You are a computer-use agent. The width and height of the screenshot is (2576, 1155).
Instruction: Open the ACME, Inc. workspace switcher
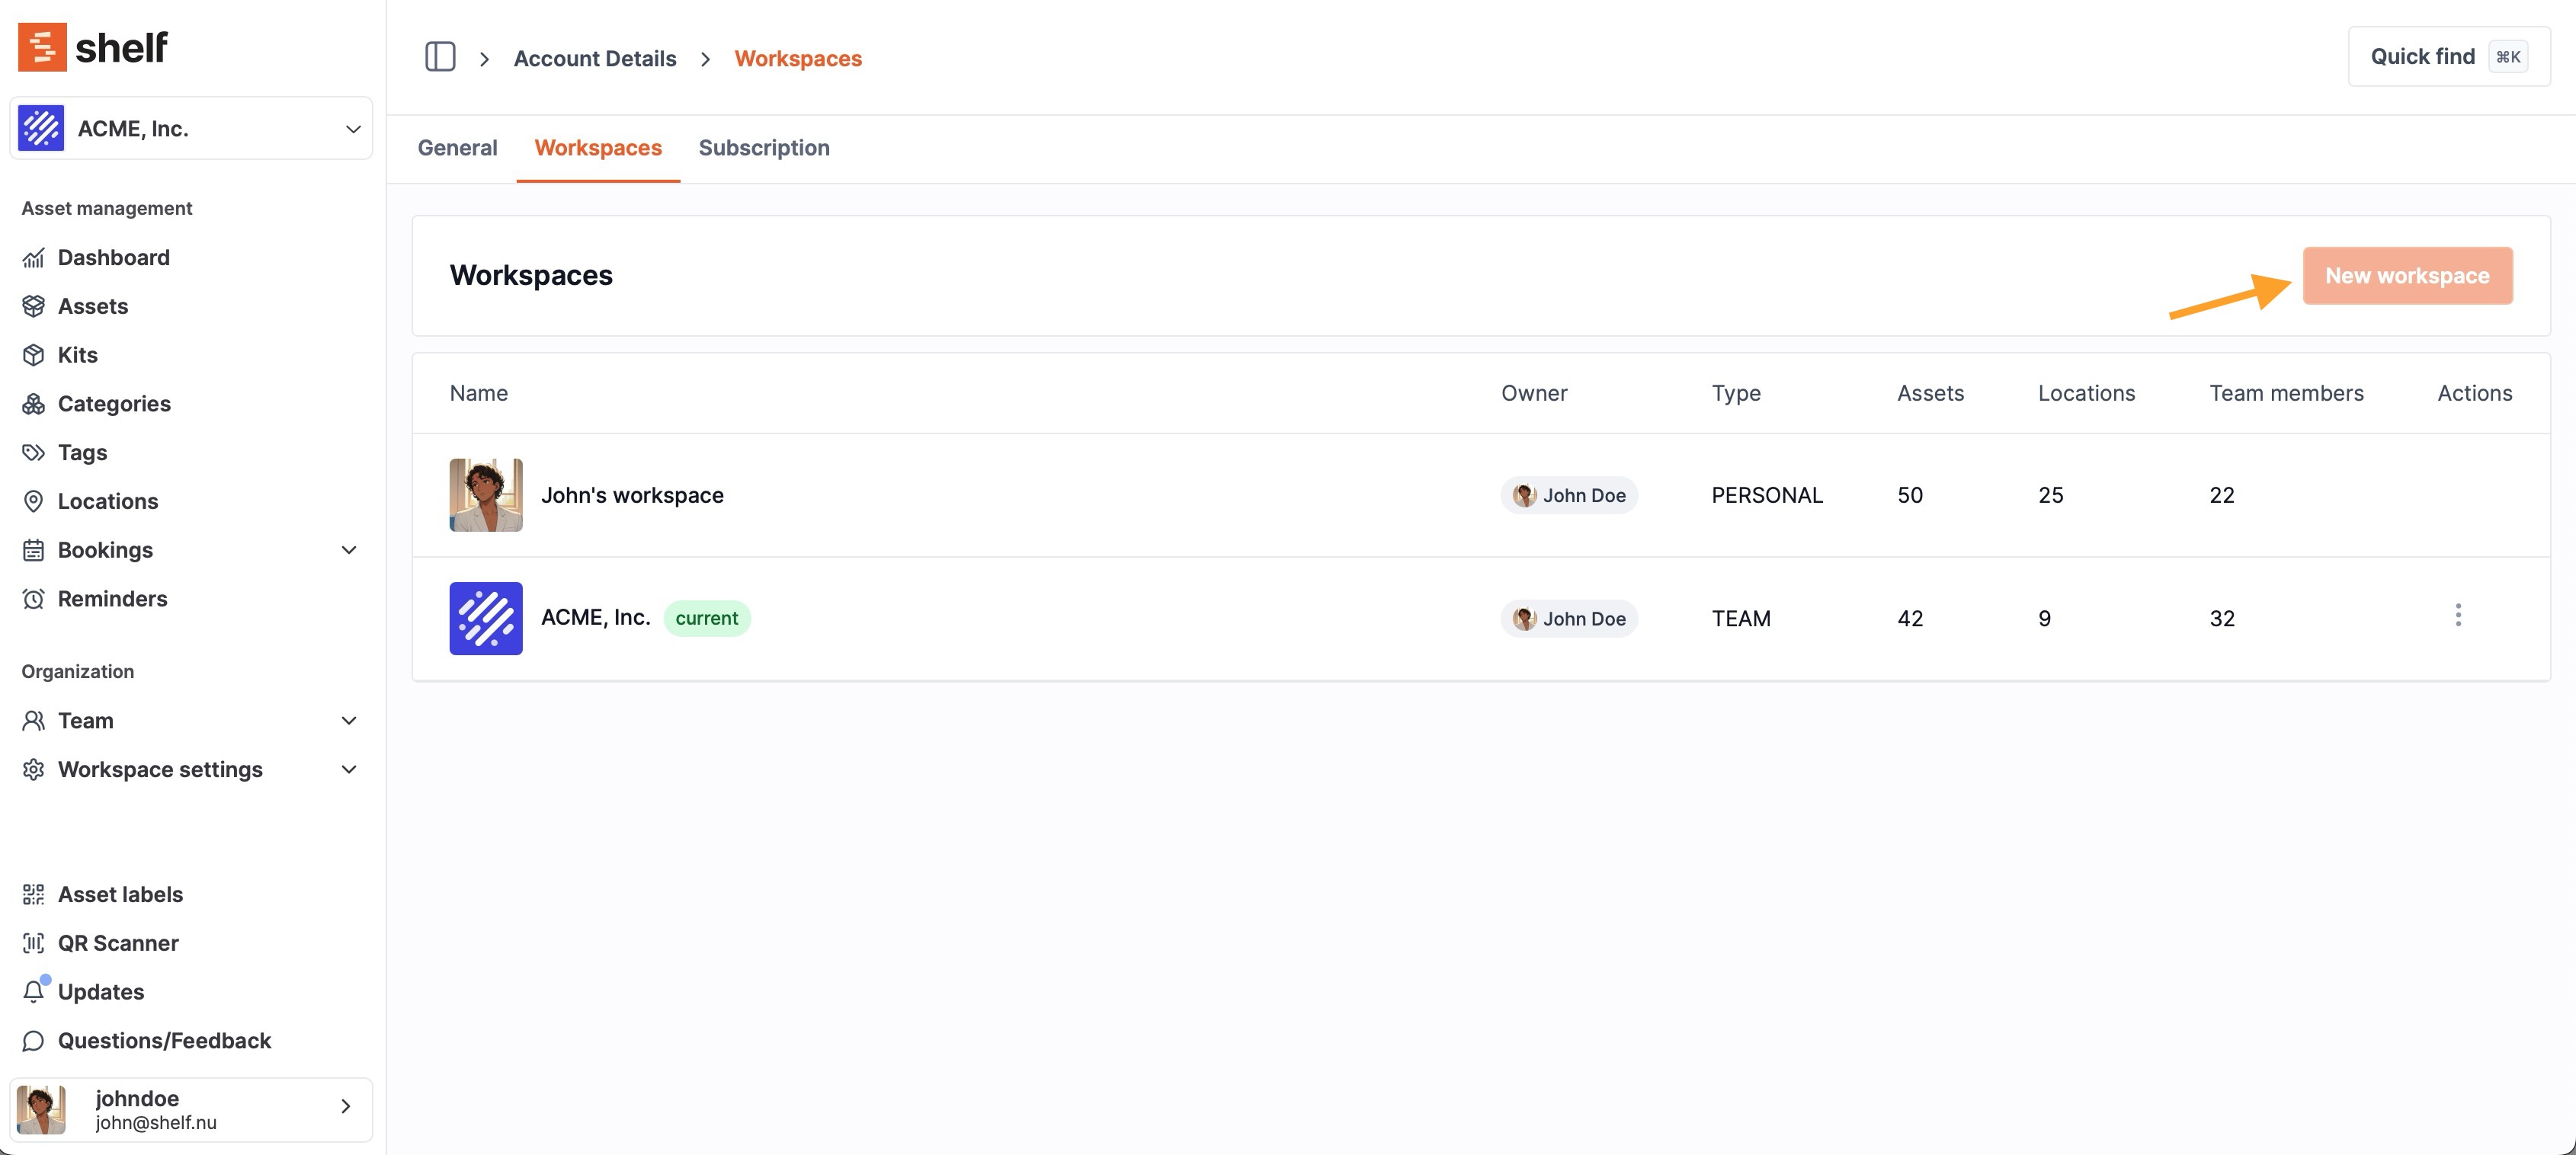click(x=191, y=128)
